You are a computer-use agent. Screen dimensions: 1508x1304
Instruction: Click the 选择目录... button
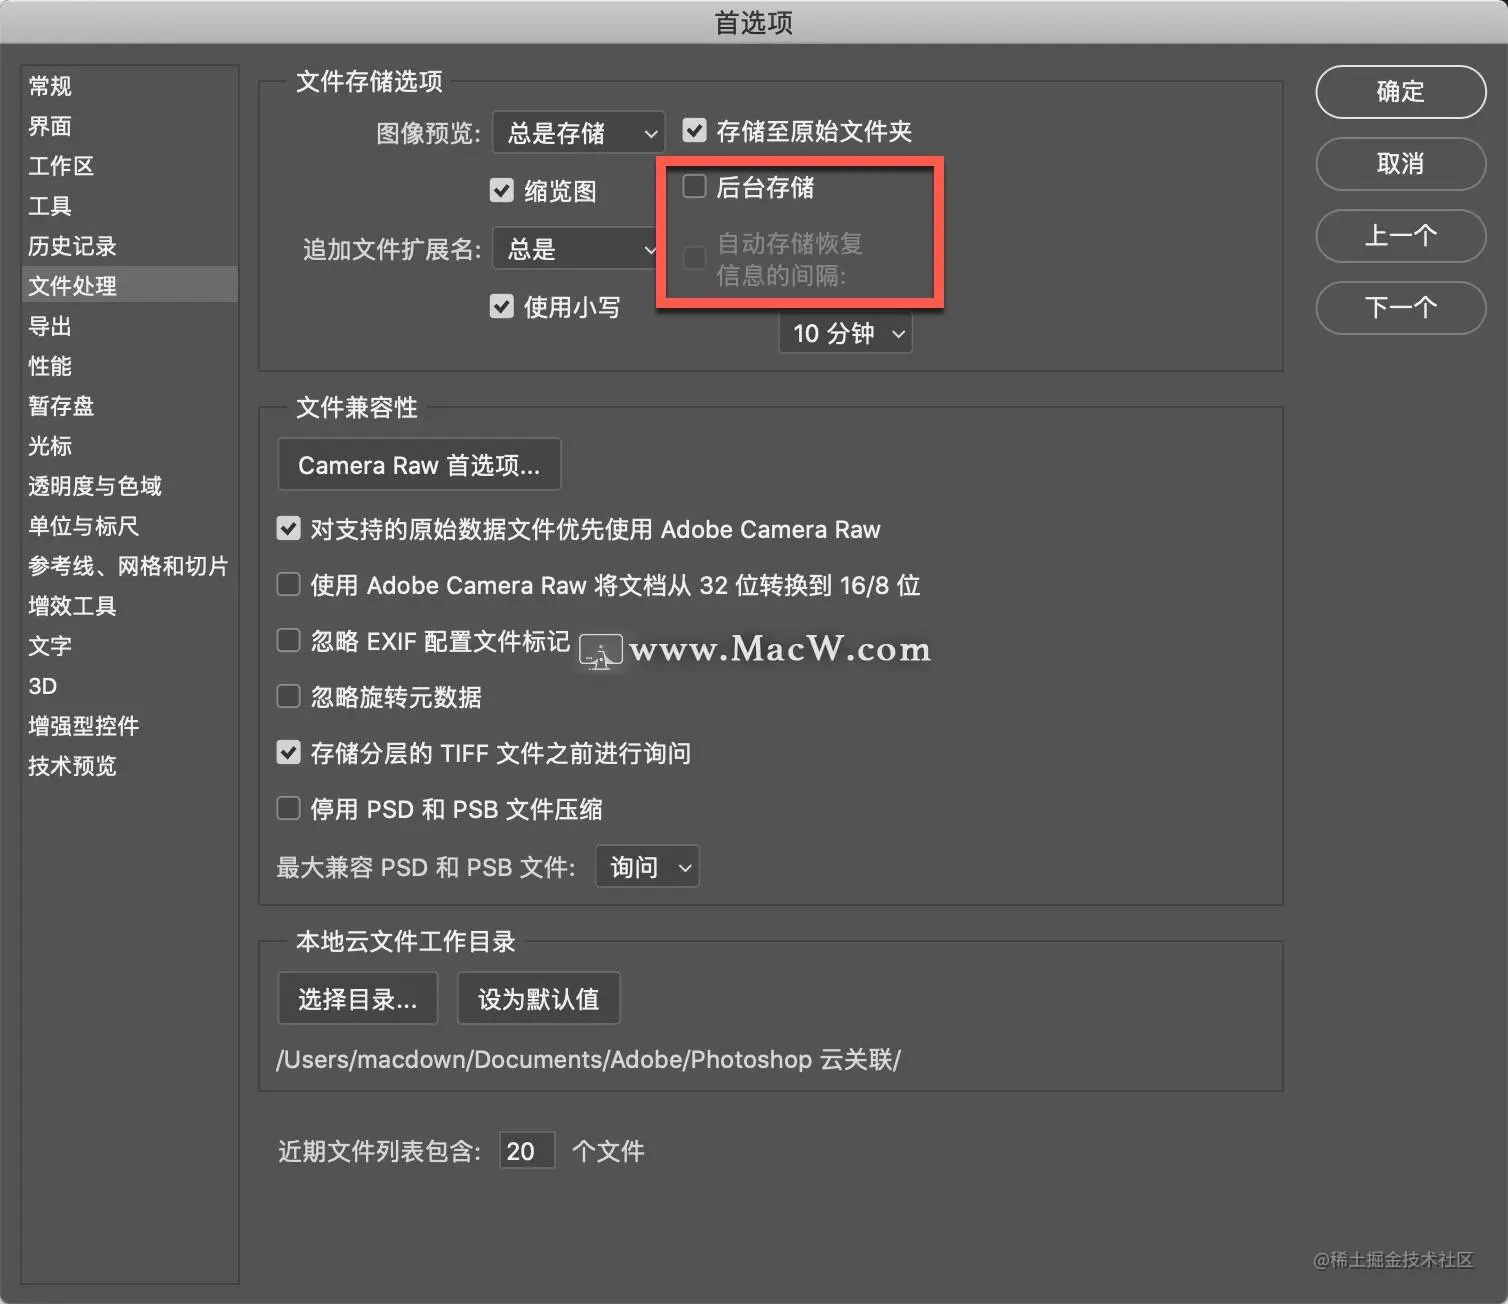(357, 999)
